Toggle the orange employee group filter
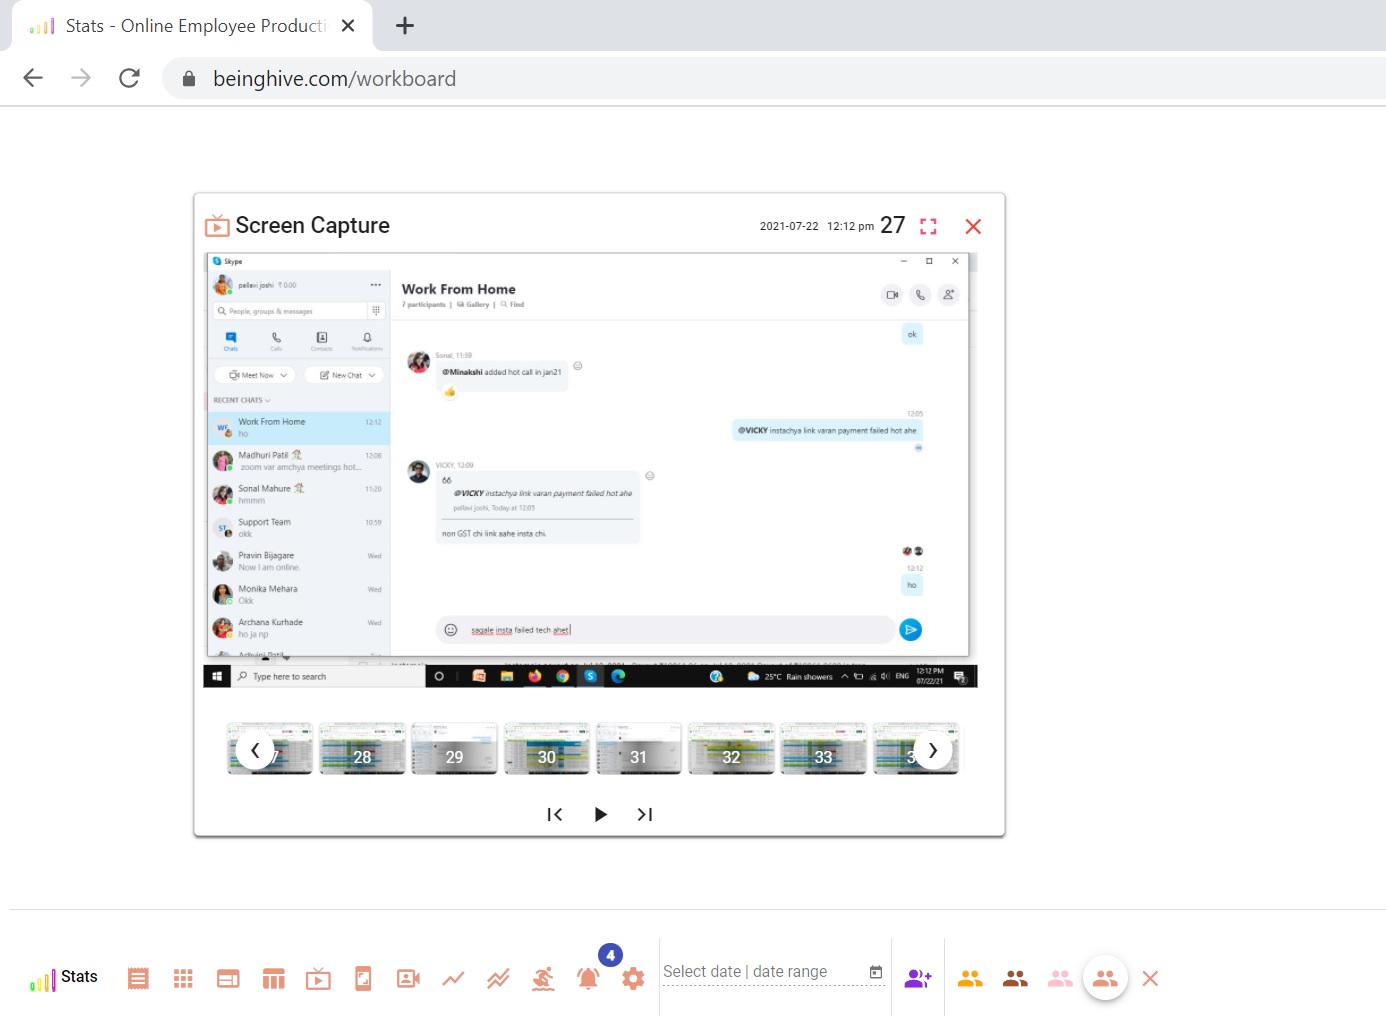Viewport: 1386px width, 1016px height. point(970,978)
